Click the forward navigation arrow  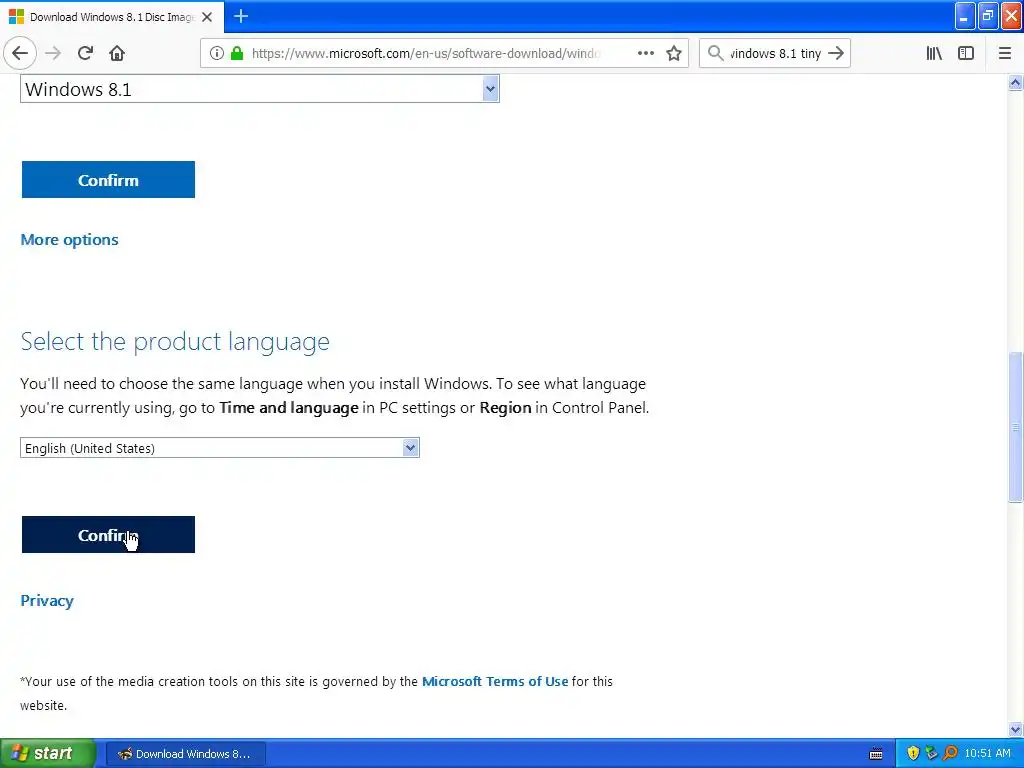(53, 53)
